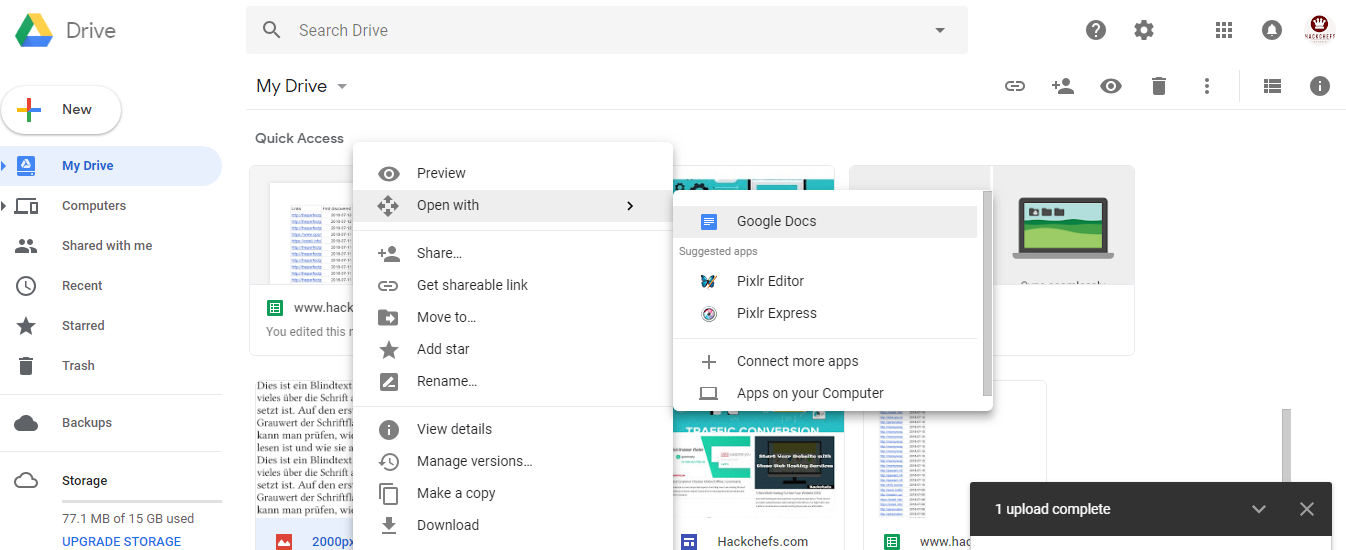Click the 77.1 MB of 15 GB used text

point(128,519)
